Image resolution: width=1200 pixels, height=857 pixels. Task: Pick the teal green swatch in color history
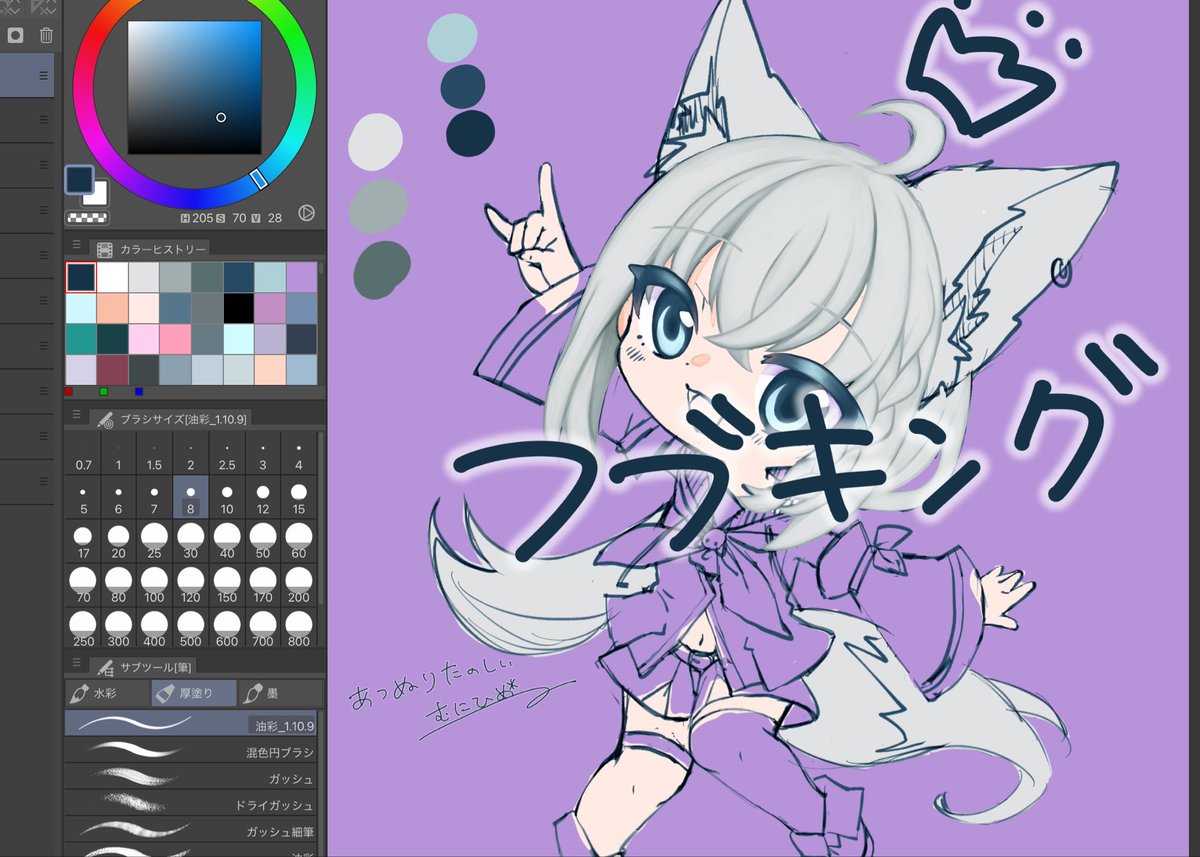[81, 339]
